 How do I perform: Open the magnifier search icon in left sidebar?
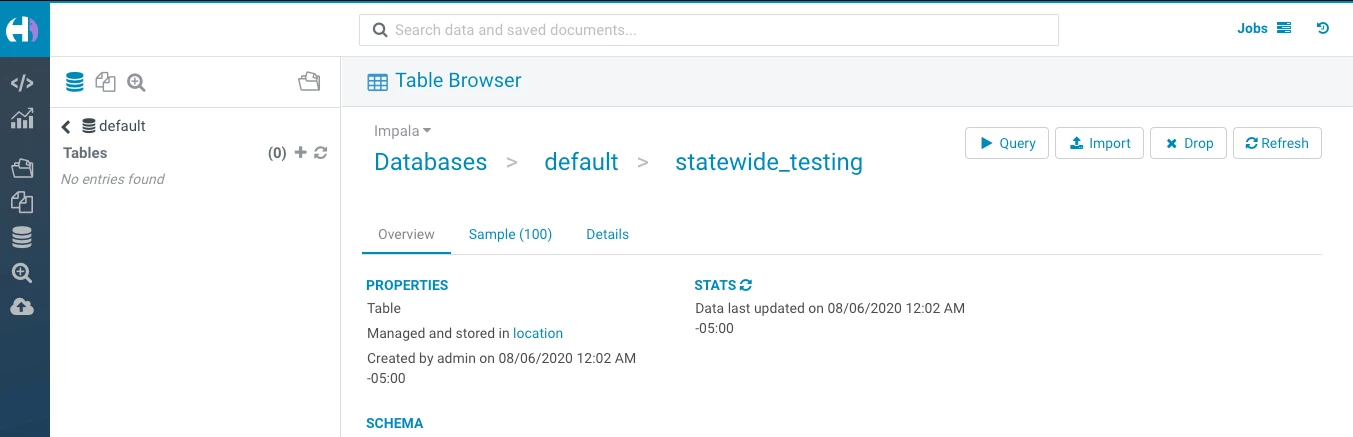click(x=22, y=272)
